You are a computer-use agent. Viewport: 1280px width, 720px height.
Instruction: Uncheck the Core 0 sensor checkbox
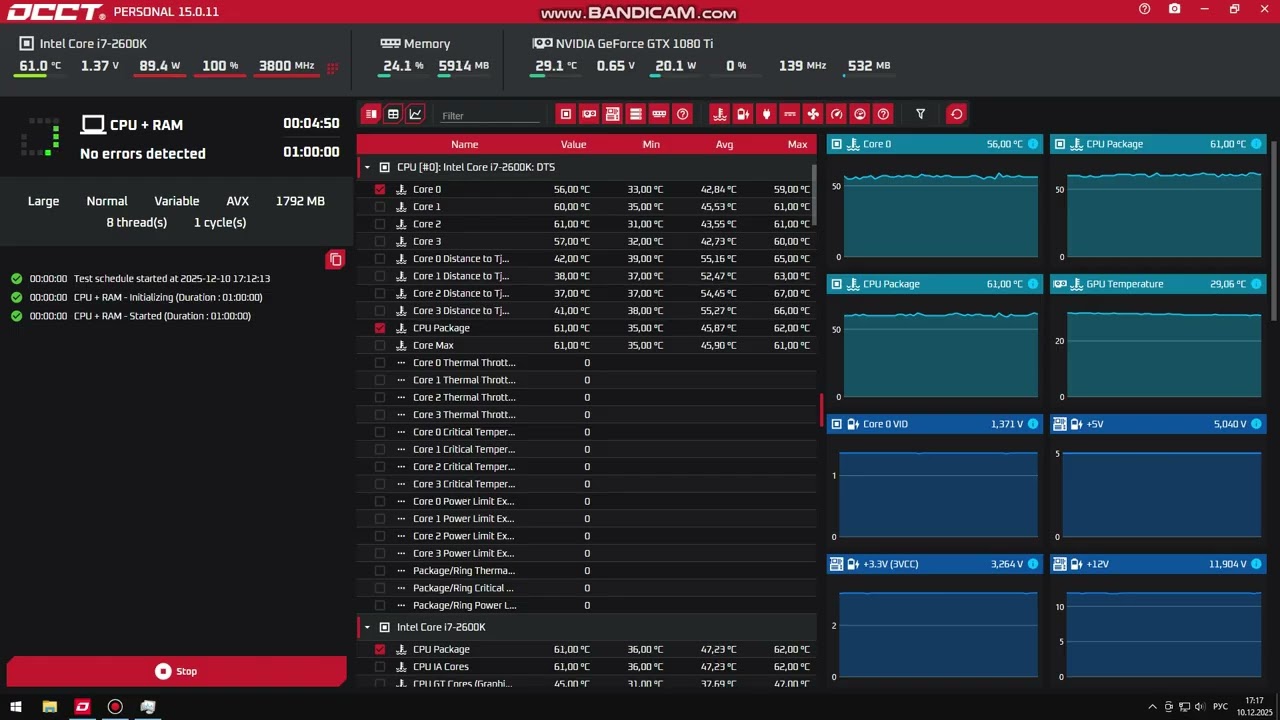tap(380, 189)
